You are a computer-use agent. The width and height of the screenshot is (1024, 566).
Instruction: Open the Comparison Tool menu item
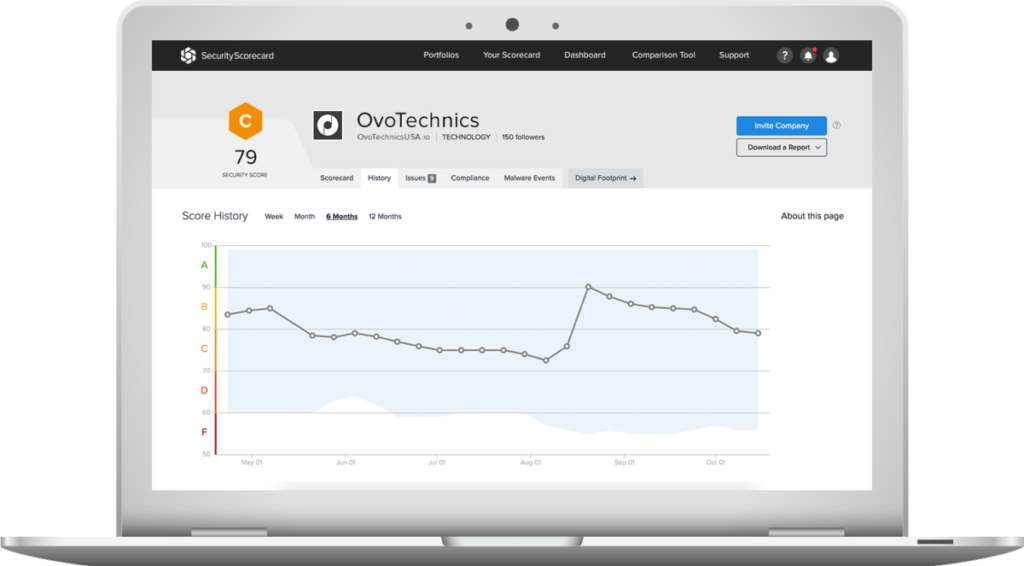[x=663, y=55]
